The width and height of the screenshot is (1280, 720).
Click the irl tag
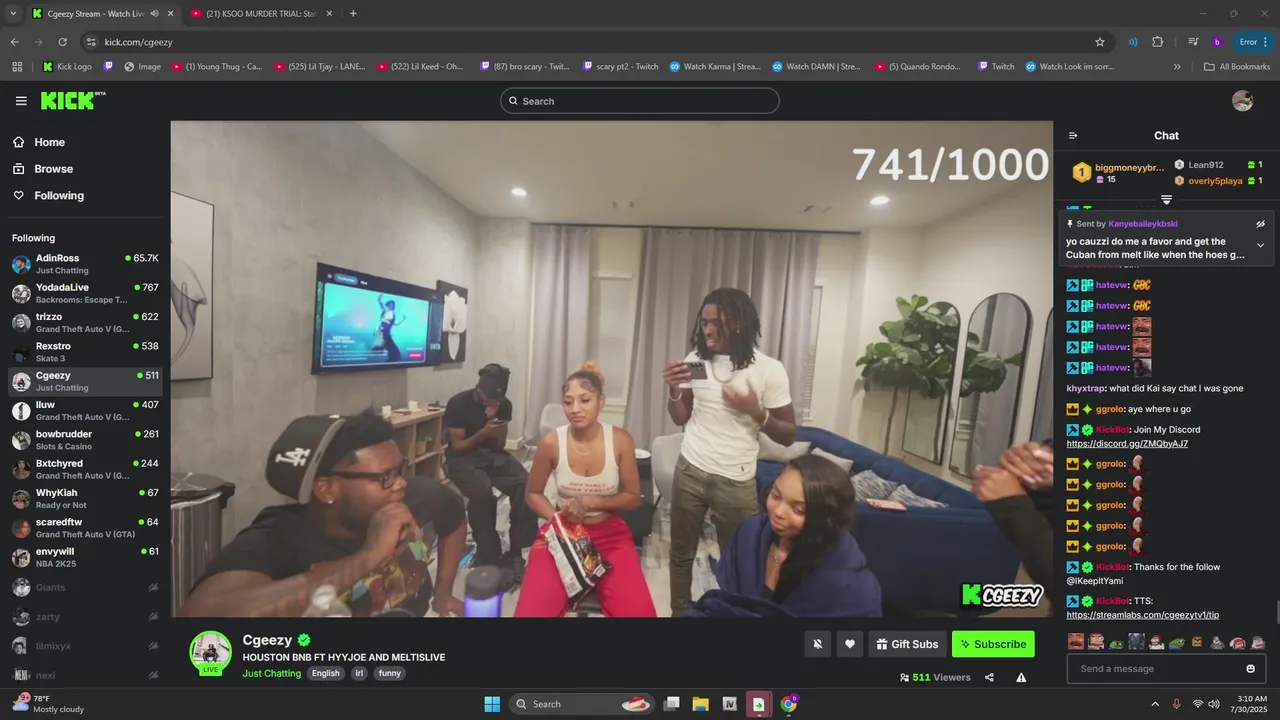click(359, 673)
